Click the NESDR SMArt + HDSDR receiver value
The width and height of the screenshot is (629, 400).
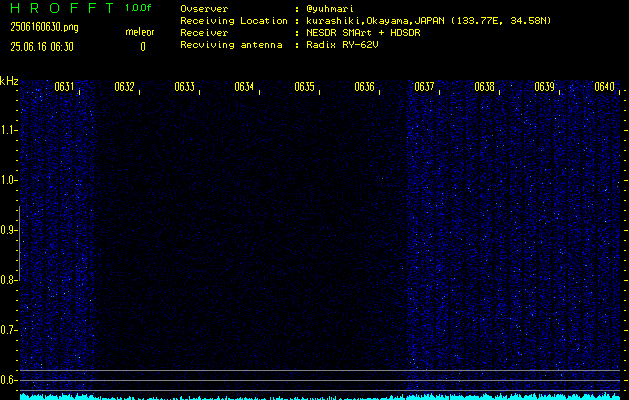click(363, 33)
